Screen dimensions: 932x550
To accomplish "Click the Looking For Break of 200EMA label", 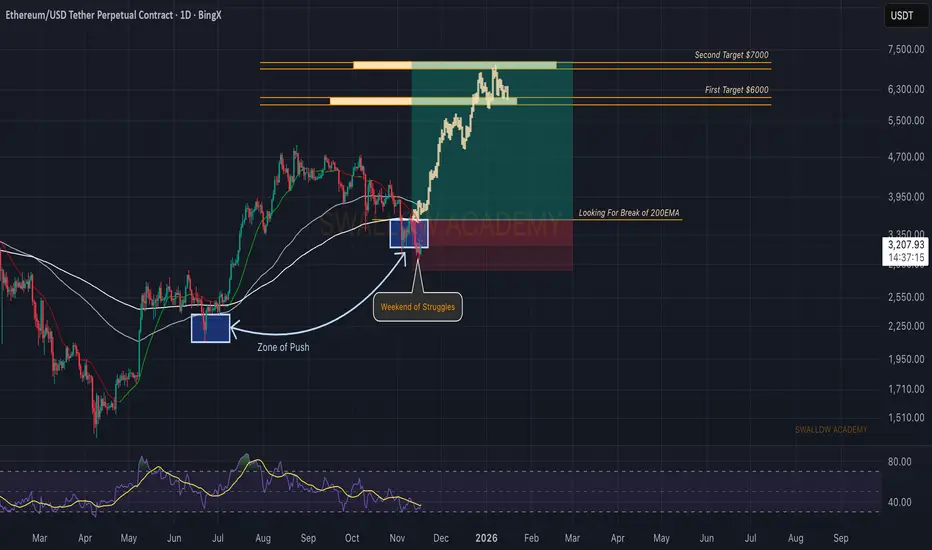I will point(629,213).
